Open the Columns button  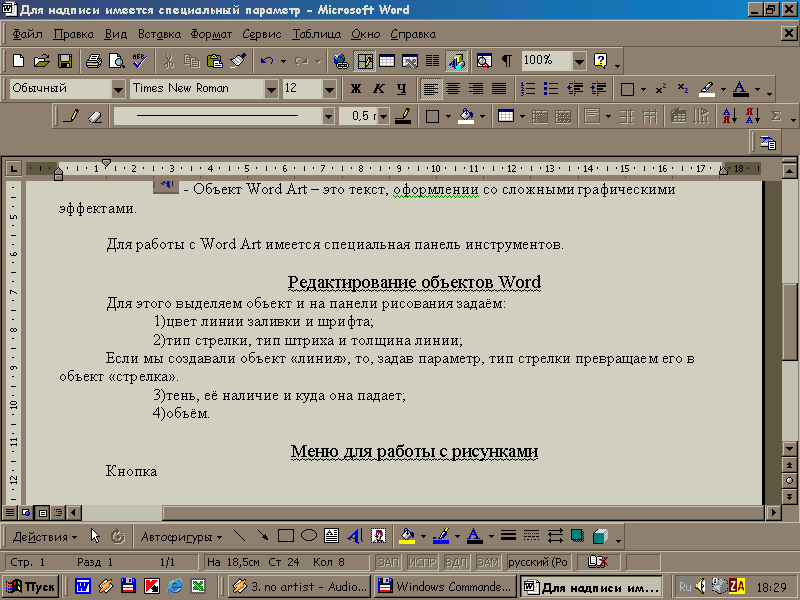tap(433, 61)
